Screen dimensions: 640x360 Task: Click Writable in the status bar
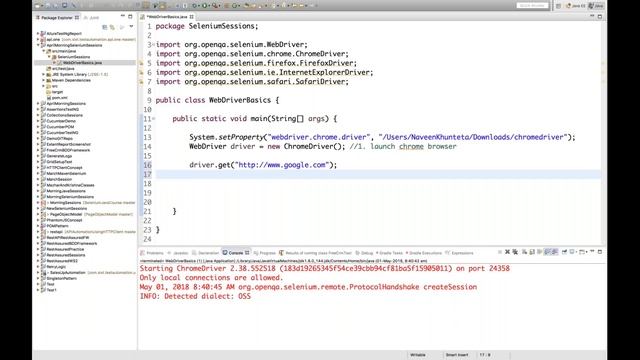(418, 355)
